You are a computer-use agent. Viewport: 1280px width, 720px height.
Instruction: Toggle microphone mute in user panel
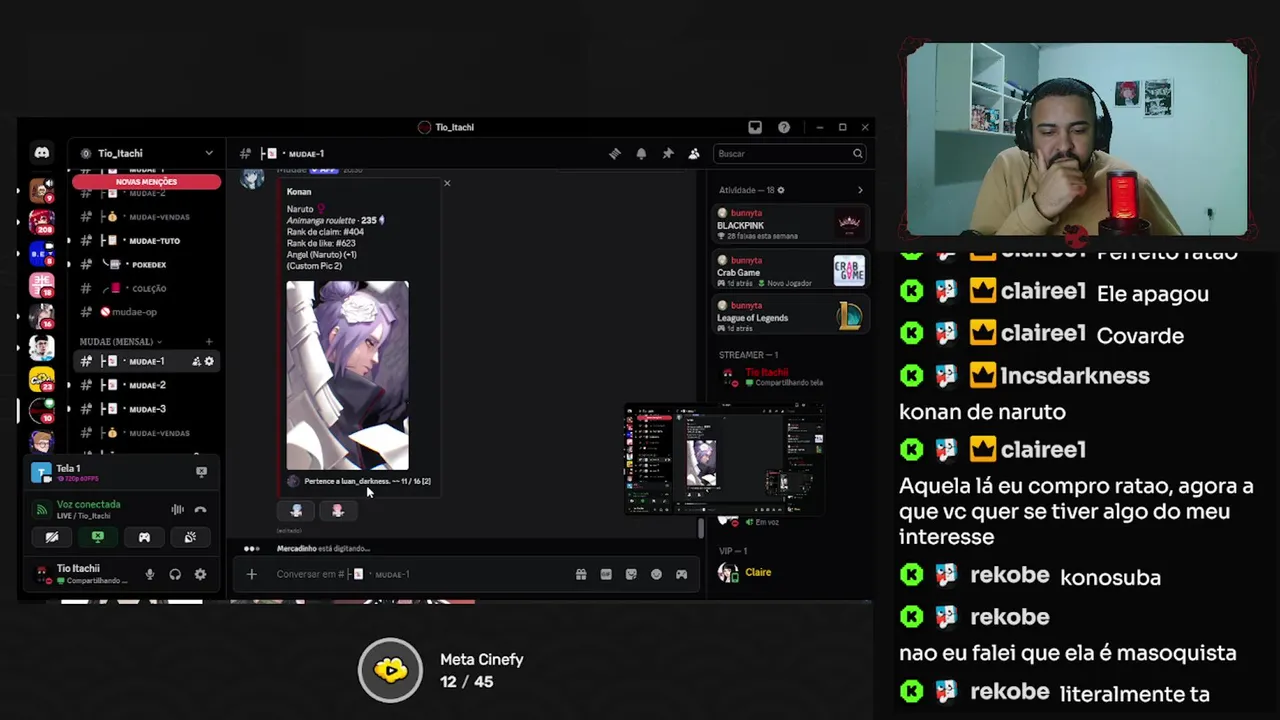(x=150, y=574)
